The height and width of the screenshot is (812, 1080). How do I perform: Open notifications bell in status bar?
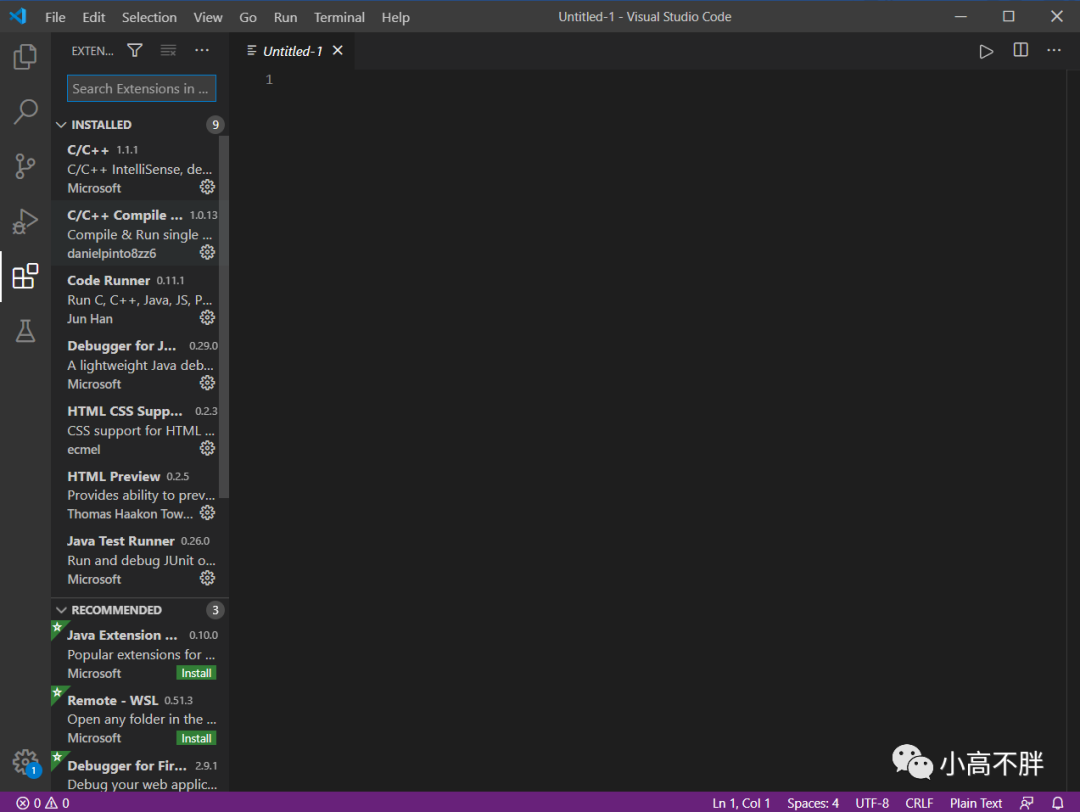[x=1058, y=803]
